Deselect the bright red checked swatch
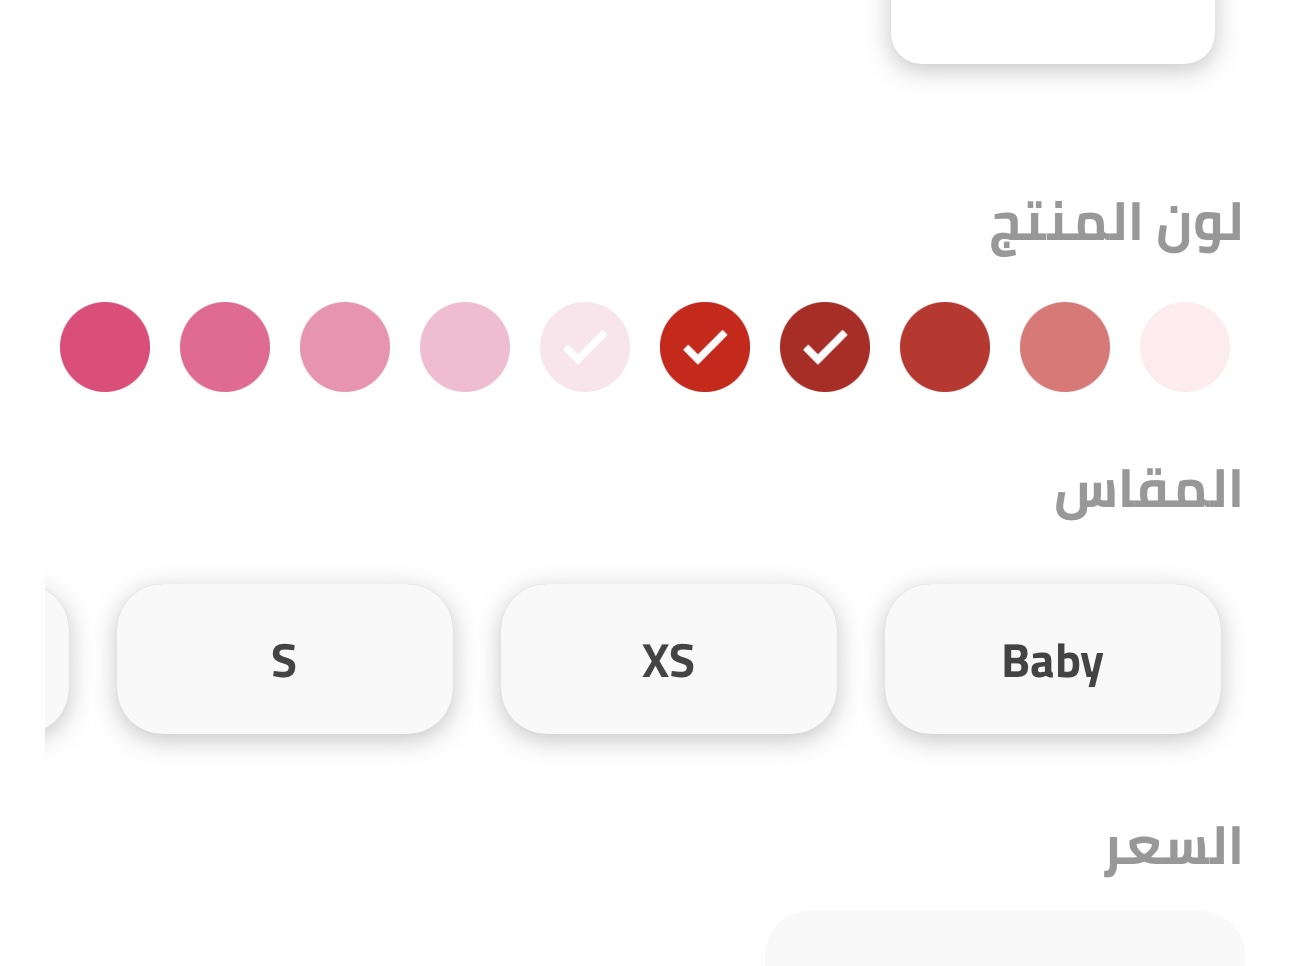1290x966 pixels. [705, 347]
